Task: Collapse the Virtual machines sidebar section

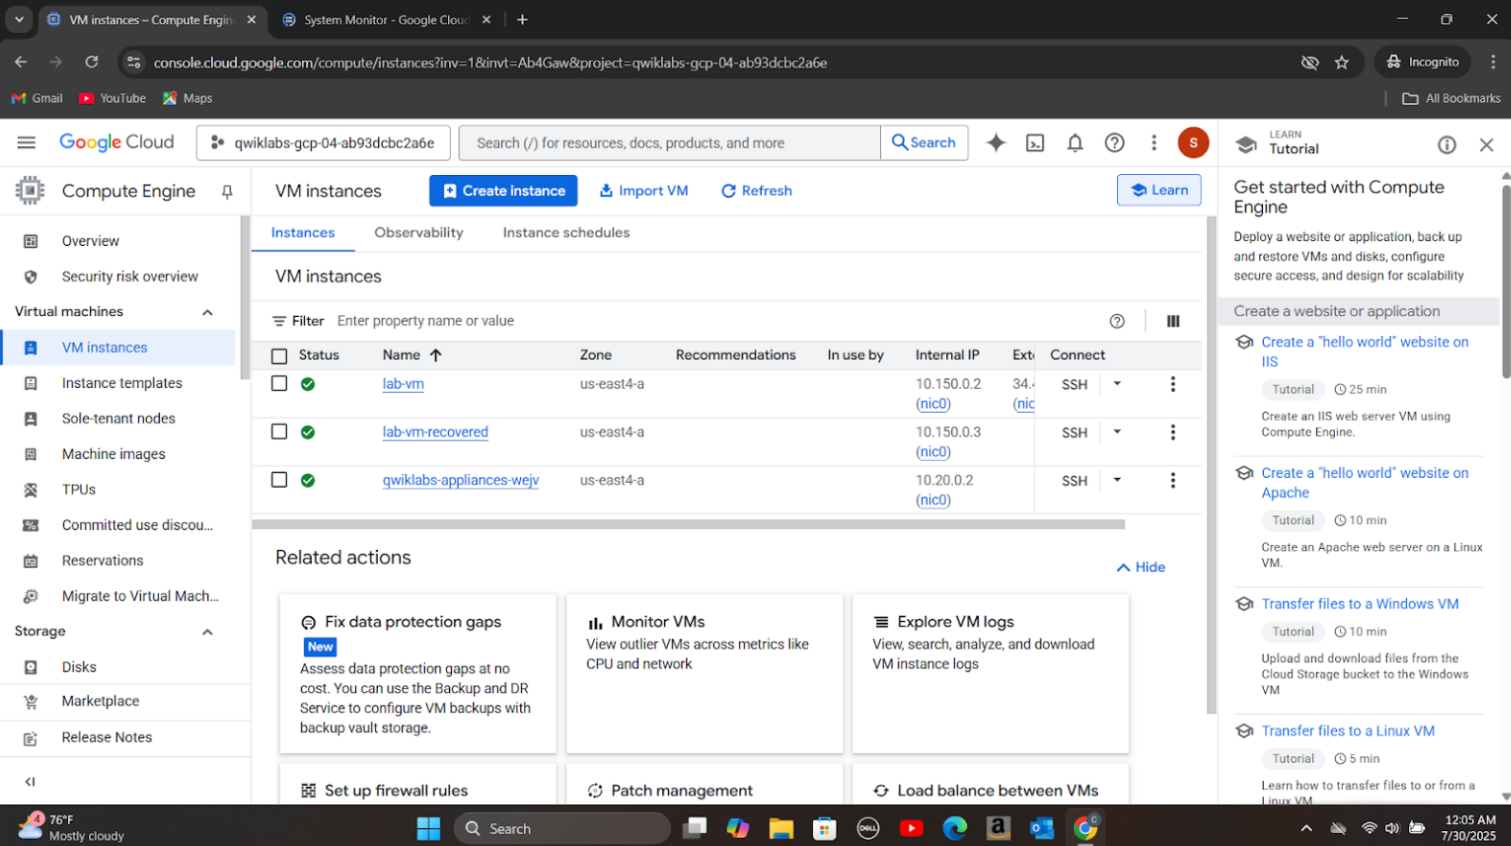Action: pyautogui.click(x=207, y=312)
